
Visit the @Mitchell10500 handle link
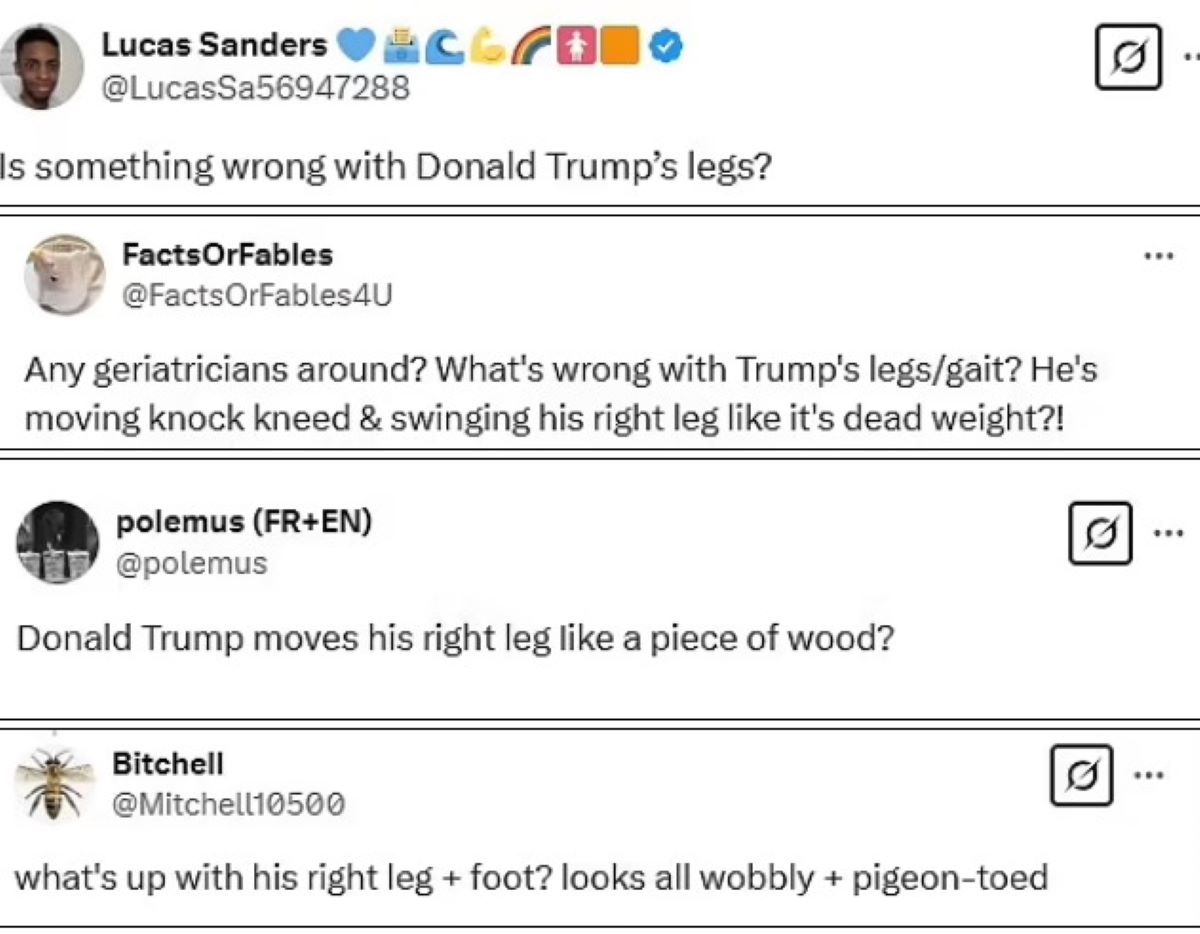click(228, 804)
